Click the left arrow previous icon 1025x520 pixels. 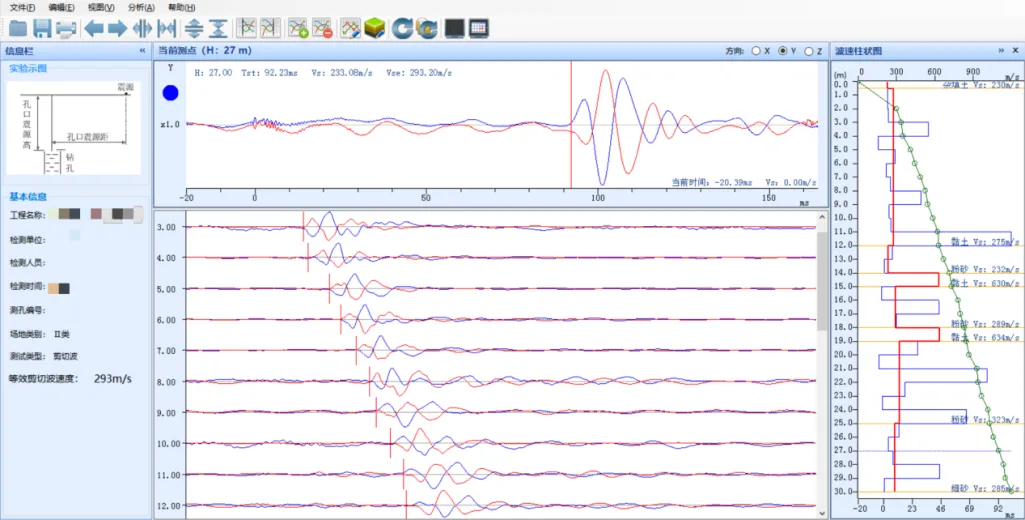tap(94, 28)
